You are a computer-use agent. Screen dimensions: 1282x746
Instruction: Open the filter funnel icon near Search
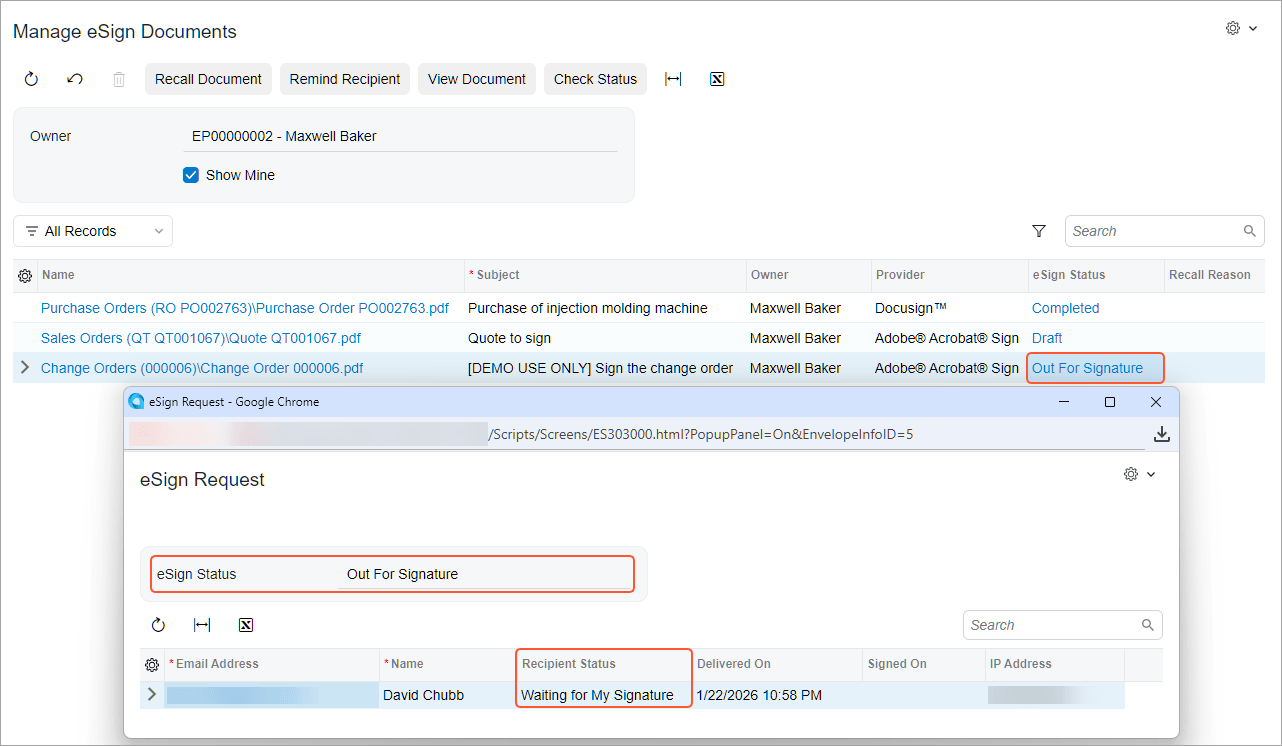tap(1039, 231)
